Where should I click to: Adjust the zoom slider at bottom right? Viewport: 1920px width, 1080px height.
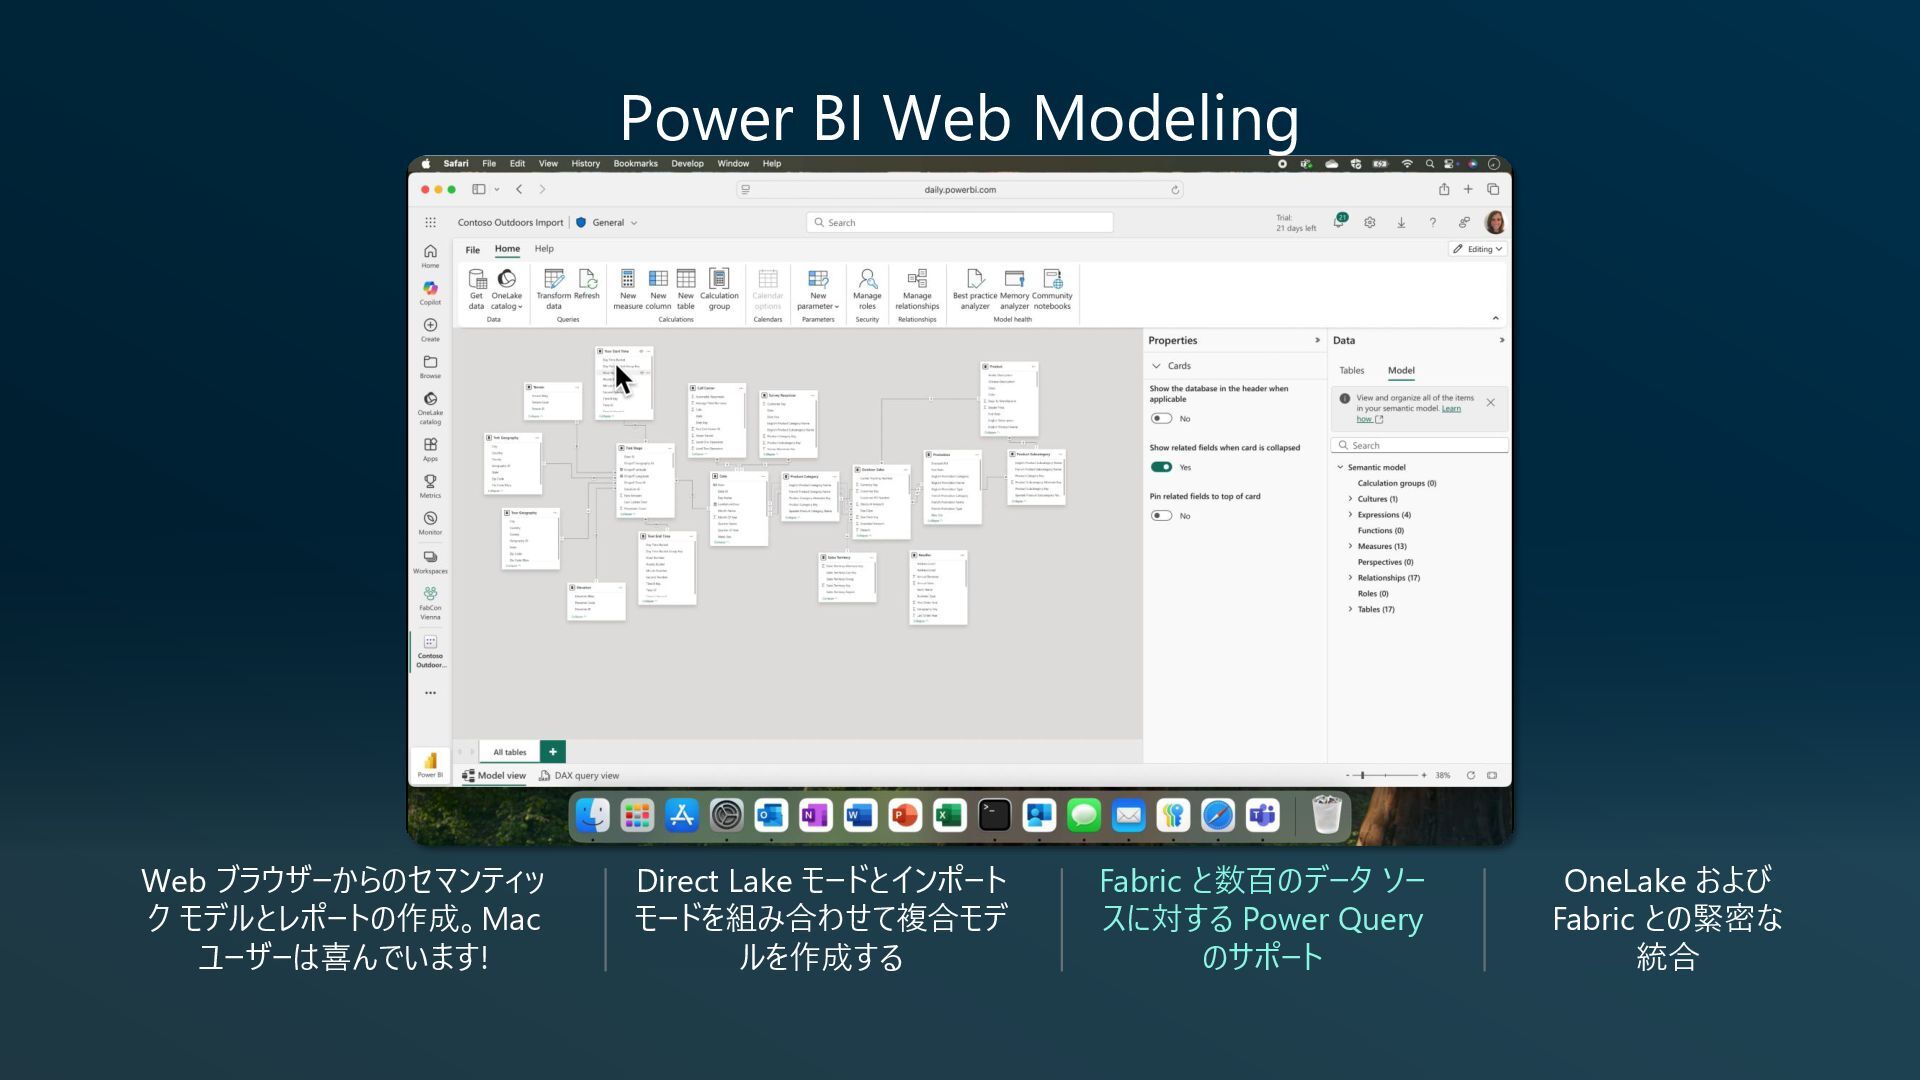[1363, 775]
